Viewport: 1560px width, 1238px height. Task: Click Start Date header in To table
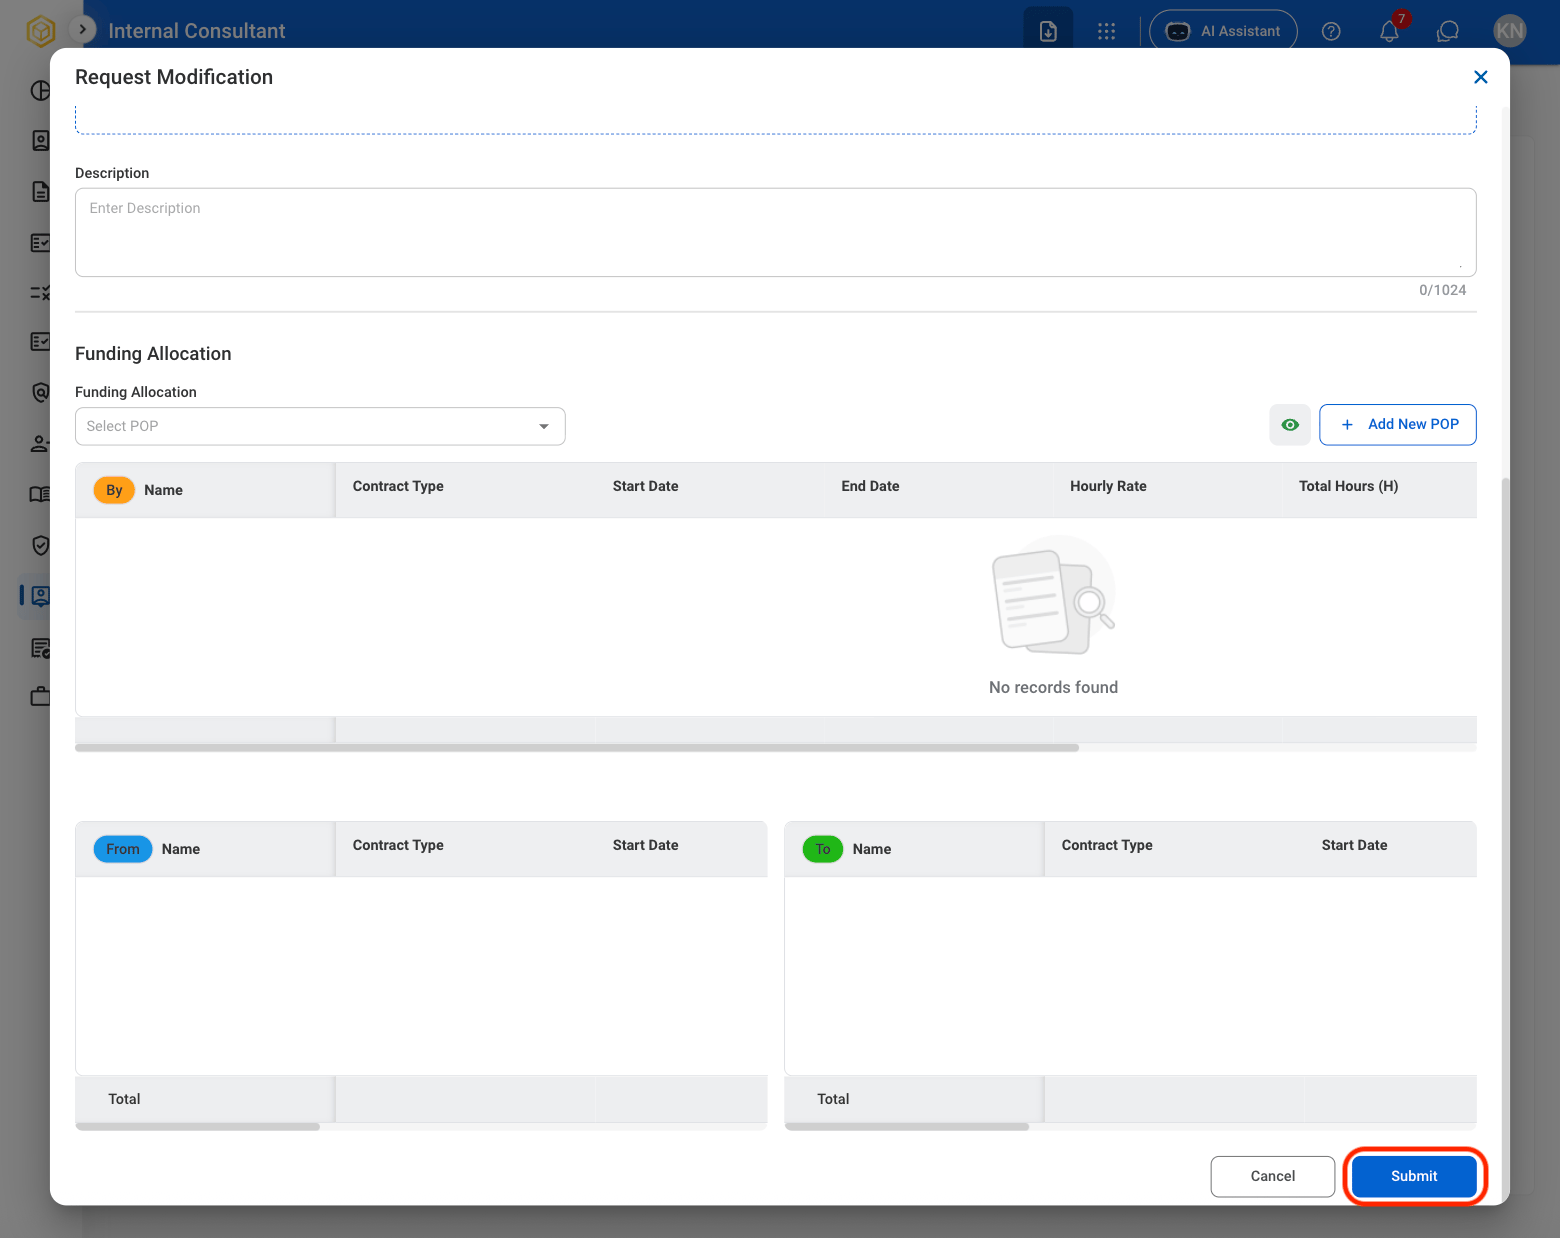click(1354, 845)
